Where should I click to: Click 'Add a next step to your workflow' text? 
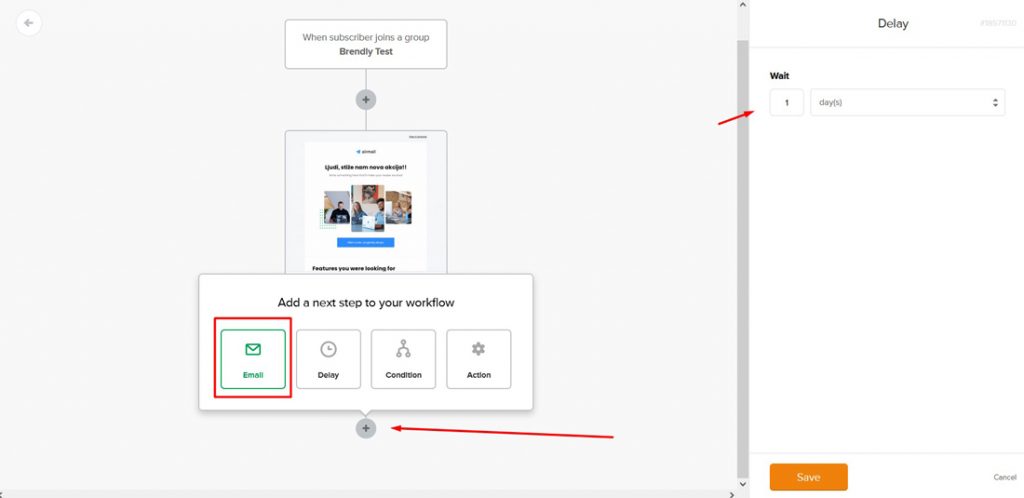click(366, 303)
